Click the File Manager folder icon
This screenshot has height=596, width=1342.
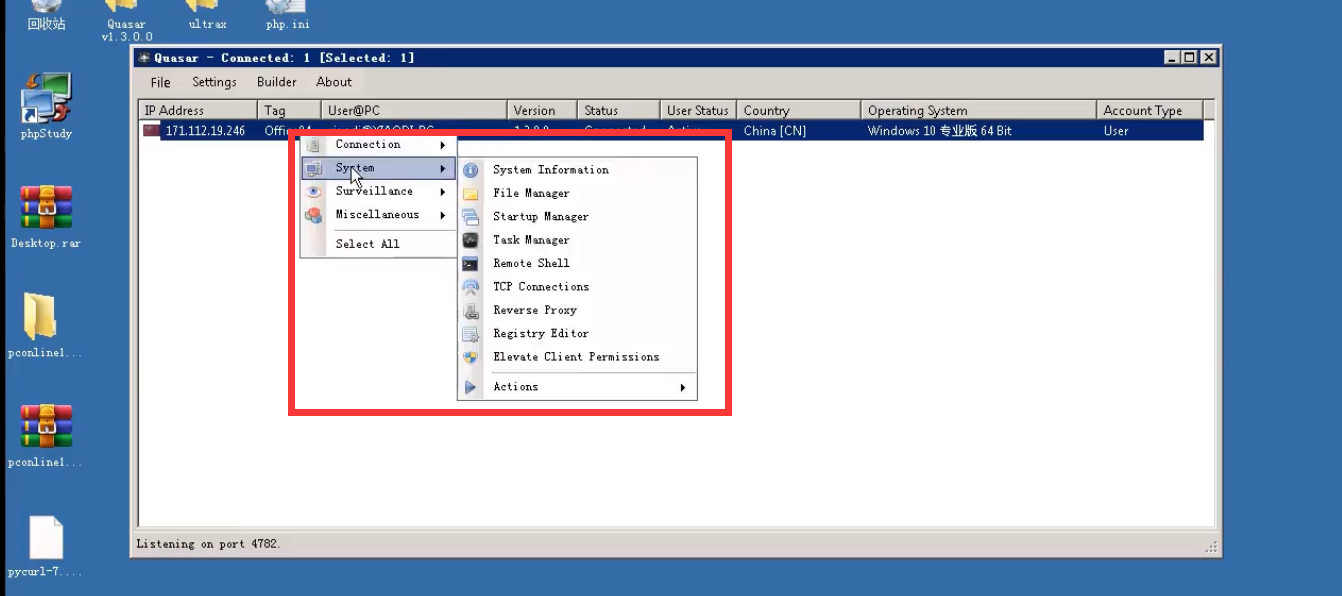tap(471, 194)
